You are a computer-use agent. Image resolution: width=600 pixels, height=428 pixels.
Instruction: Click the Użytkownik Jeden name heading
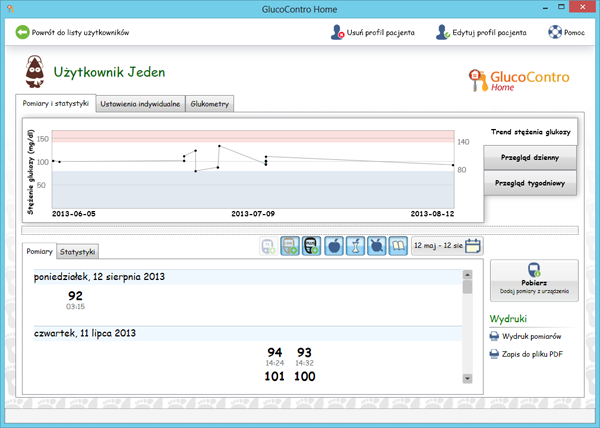coord(109,72)
